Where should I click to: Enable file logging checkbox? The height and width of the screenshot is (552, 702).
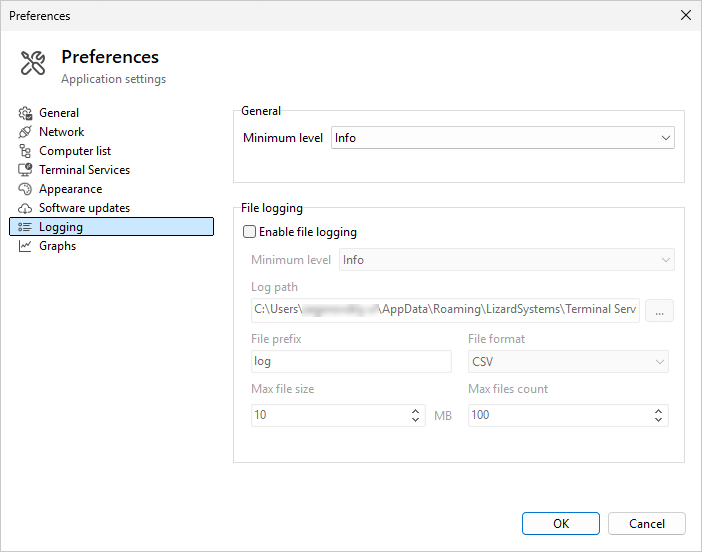pos(250,232)
